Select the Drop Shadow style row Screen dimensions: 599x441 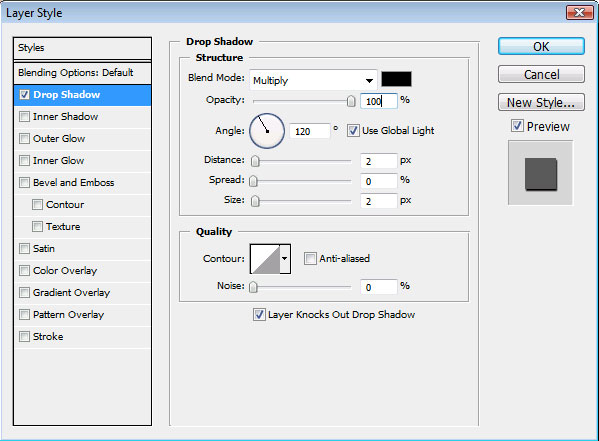(82, 95)
